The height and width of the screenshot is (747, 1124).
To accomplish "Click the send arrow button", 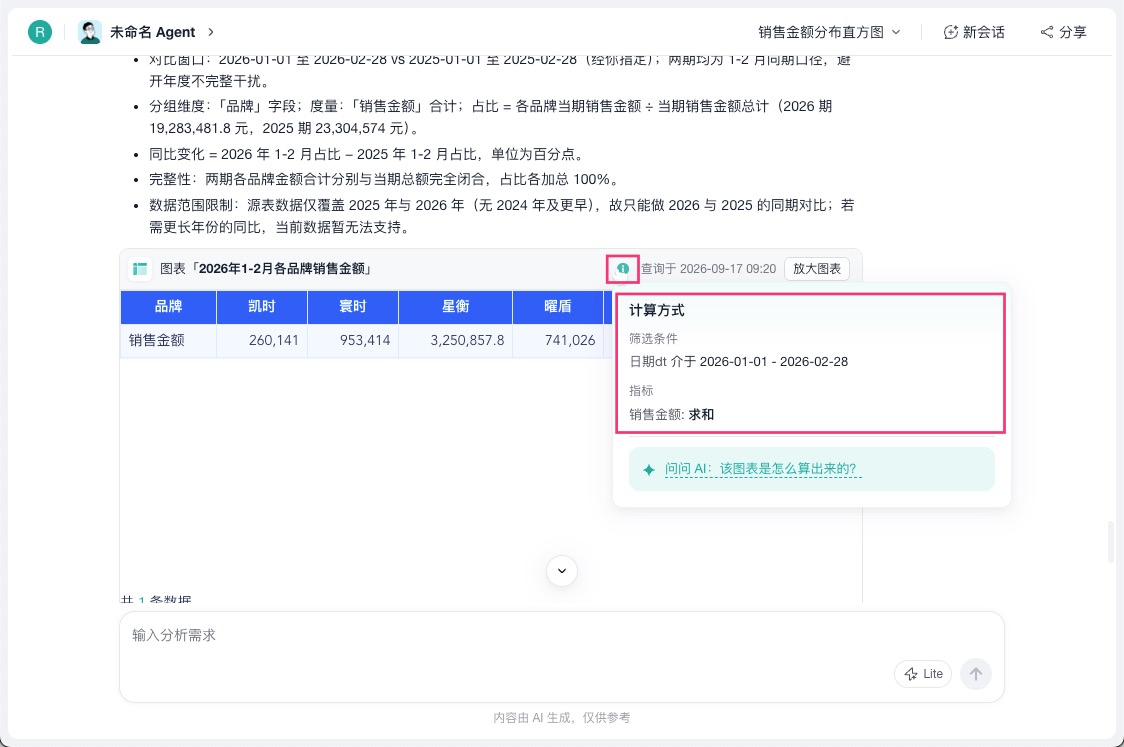I will [976, 674].
